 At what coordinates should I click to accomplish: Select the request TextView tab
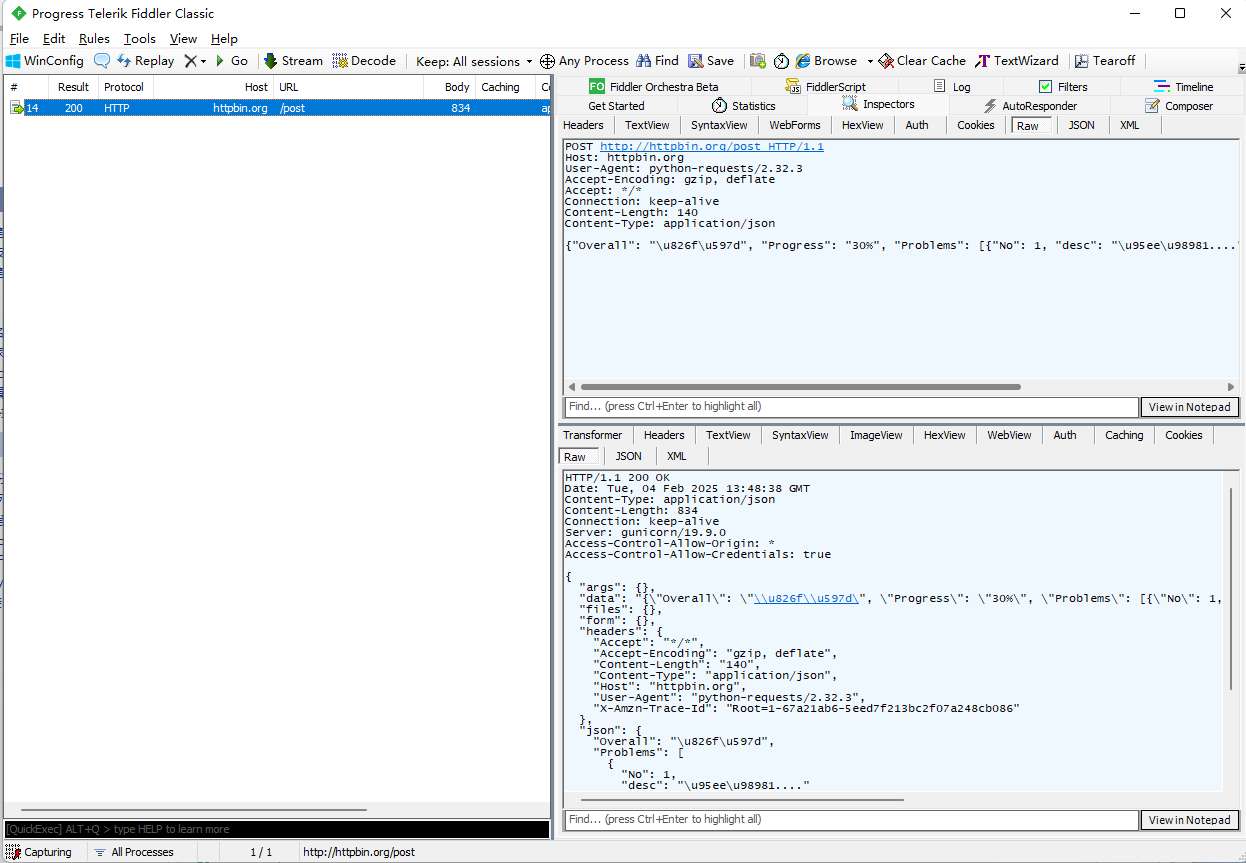tap(647, 125)
